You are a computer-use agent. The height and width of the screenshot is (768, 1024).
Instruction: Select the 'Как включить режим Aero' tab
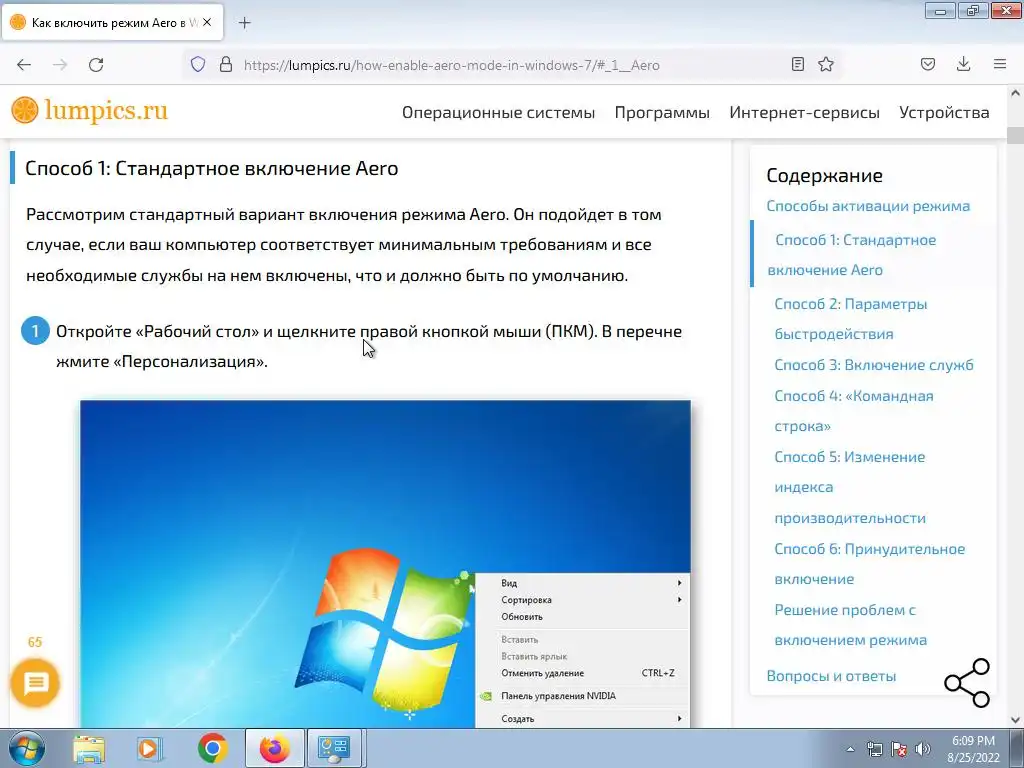click(112, 22)
